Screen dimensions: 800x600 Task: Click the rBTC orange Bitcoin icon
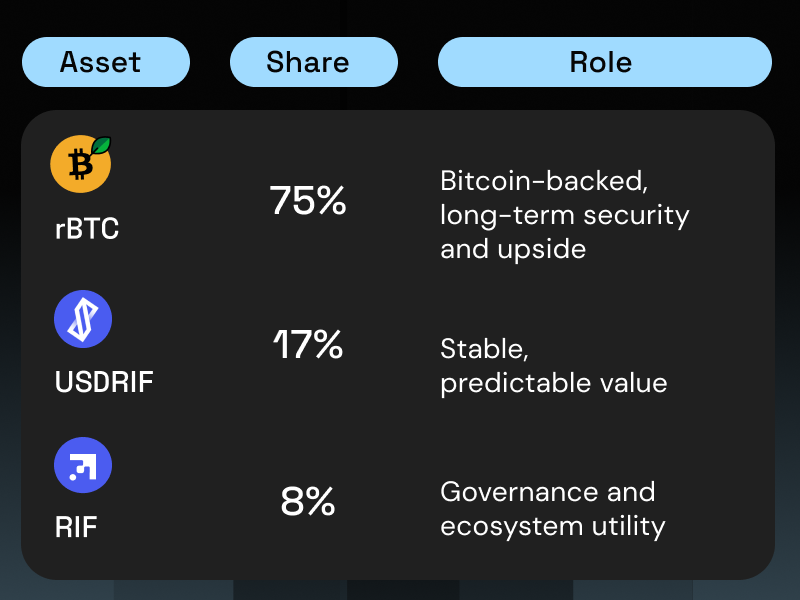tap(81, 164)
